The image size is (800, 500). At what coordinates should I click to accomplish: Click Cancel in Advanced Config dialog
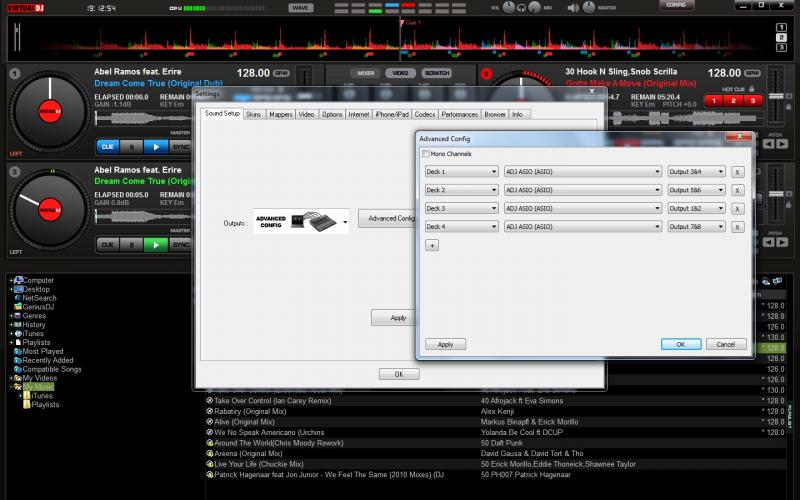(x=726, y=344)
